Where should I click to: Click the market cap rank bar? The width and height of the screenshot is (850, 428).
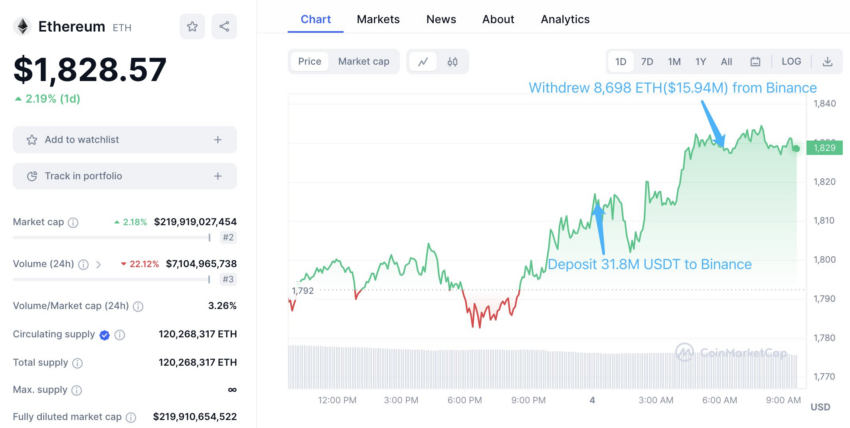pyautogui.click(x=112, y=237)
